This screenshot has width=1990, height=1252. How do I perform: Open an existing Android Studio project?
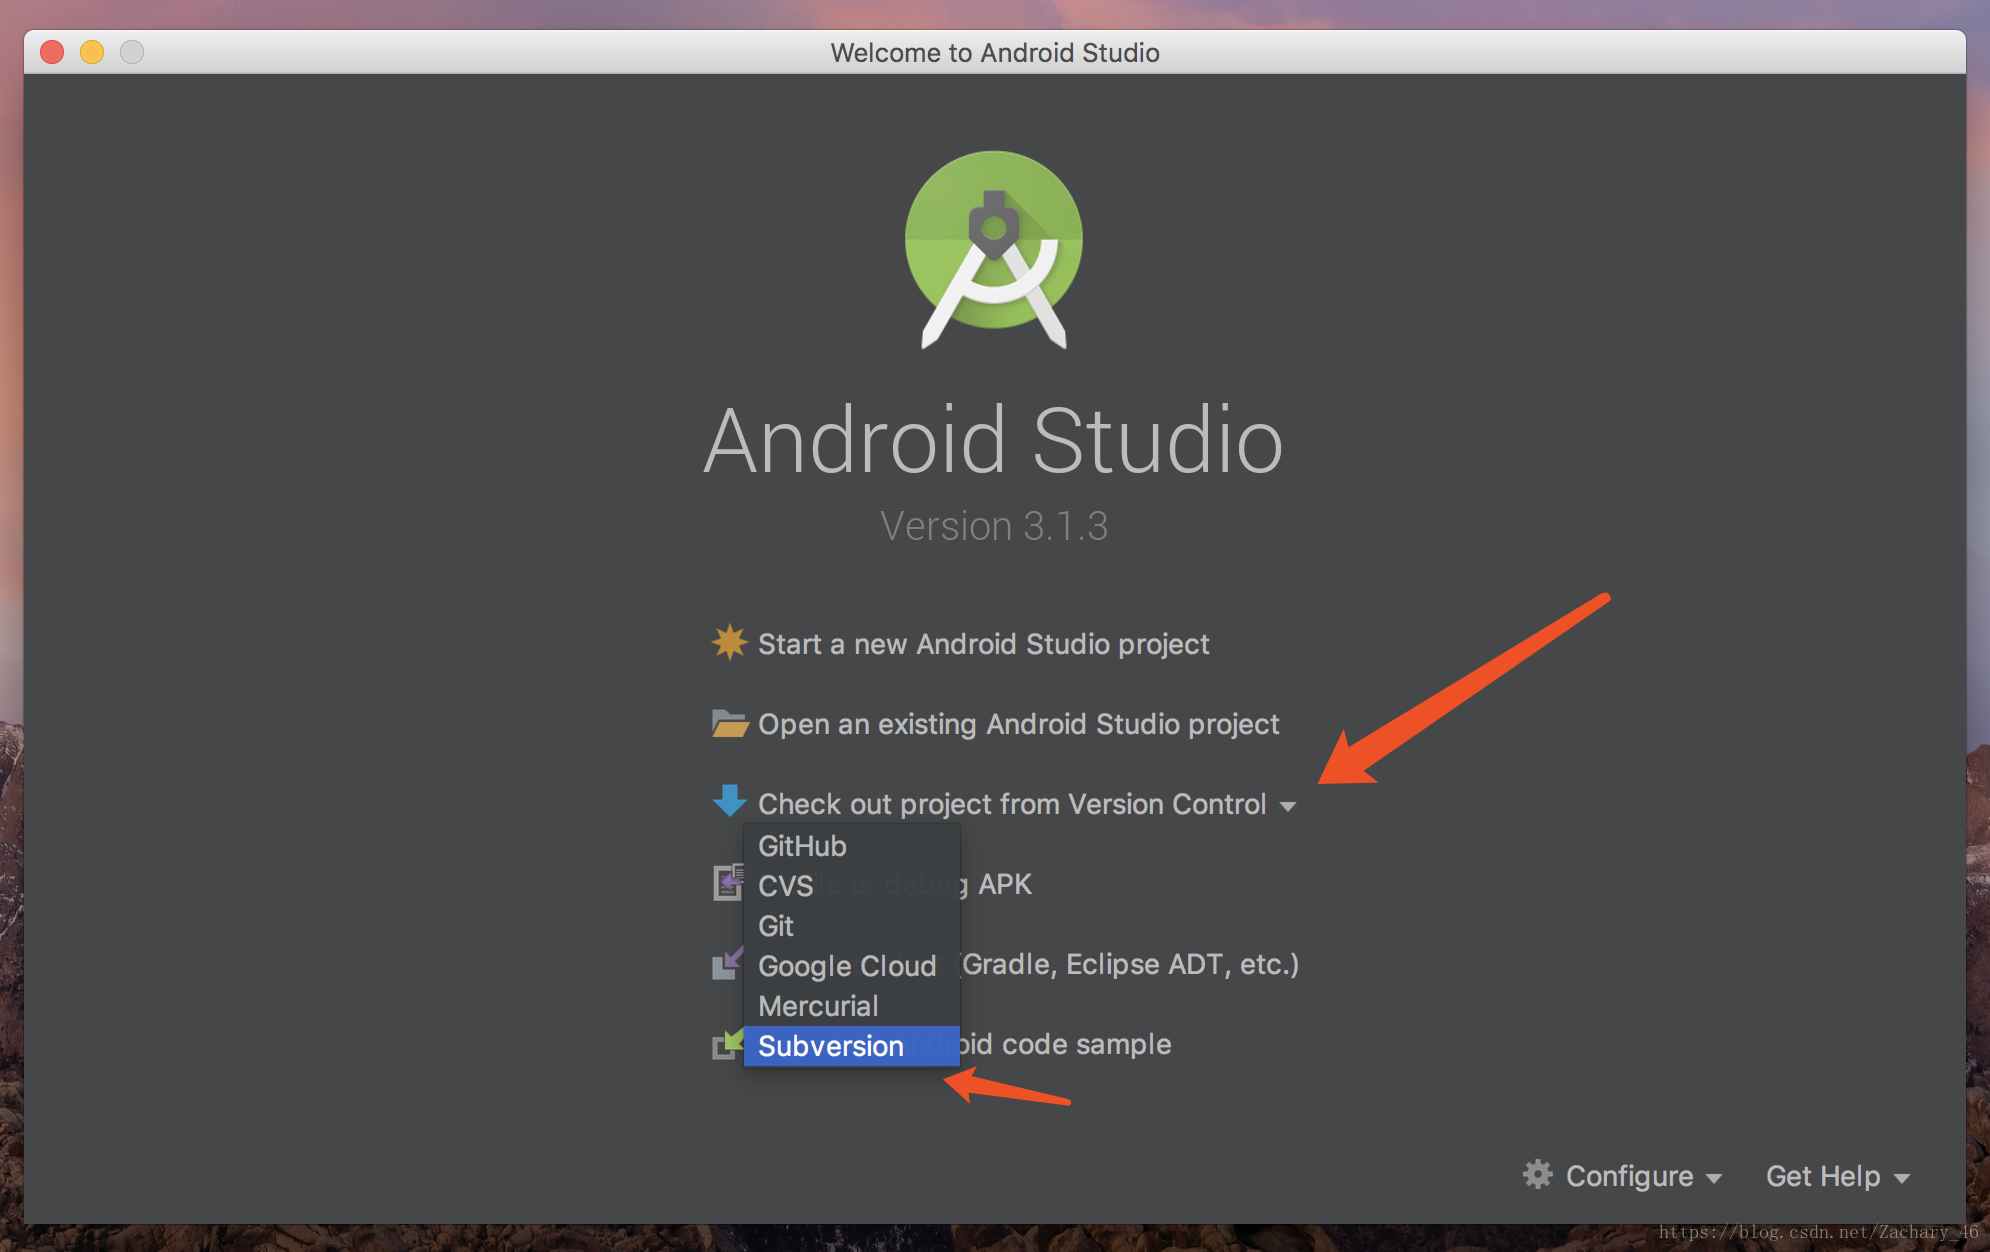click(x=1018, y=724)
